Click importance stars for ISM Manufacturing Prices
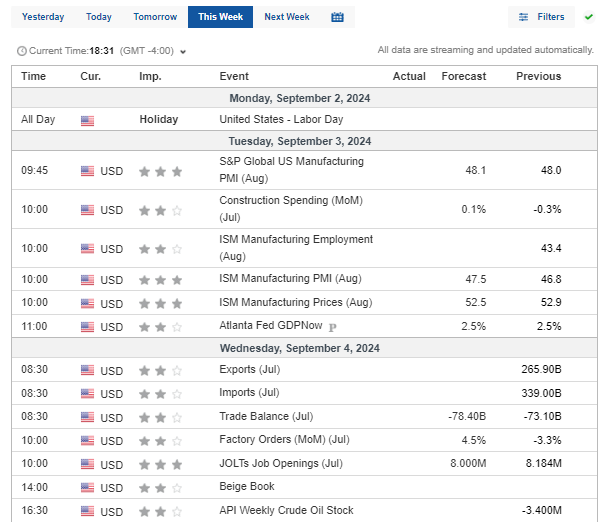The width and height of the screenshot is (601, 522). (160, 304)
